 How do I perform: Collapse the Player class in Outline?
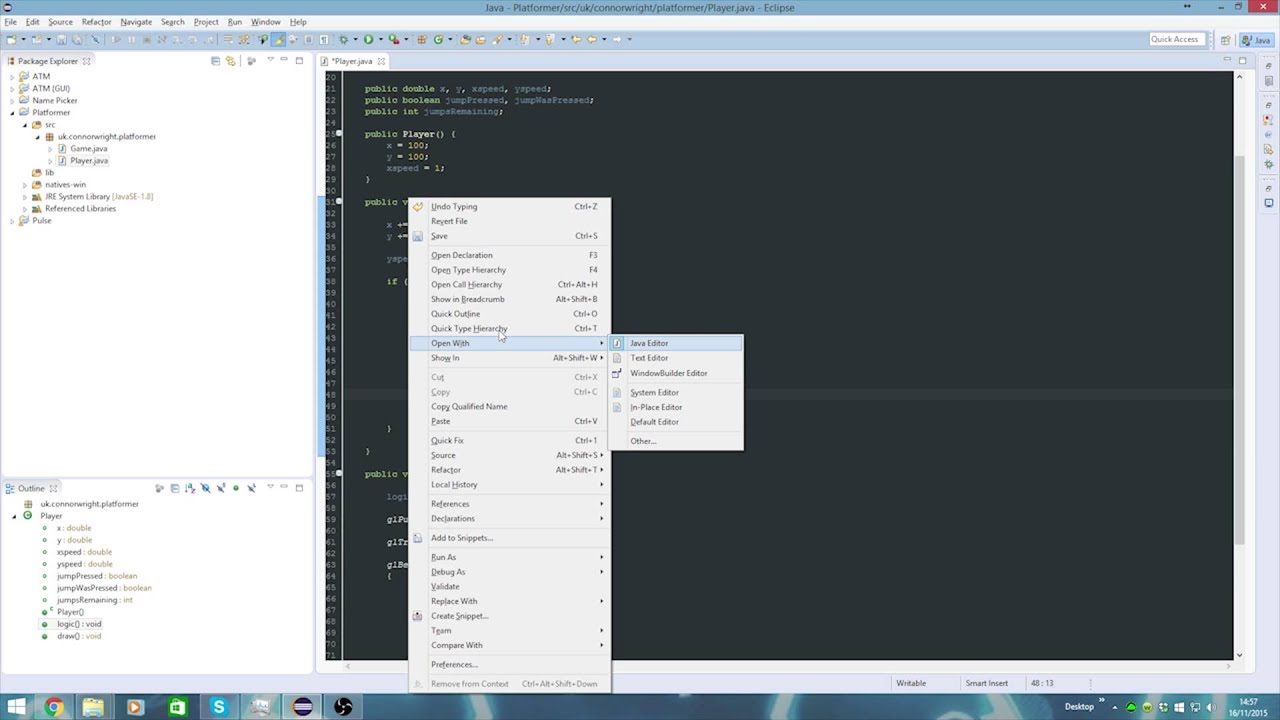[x=14, y=516]
